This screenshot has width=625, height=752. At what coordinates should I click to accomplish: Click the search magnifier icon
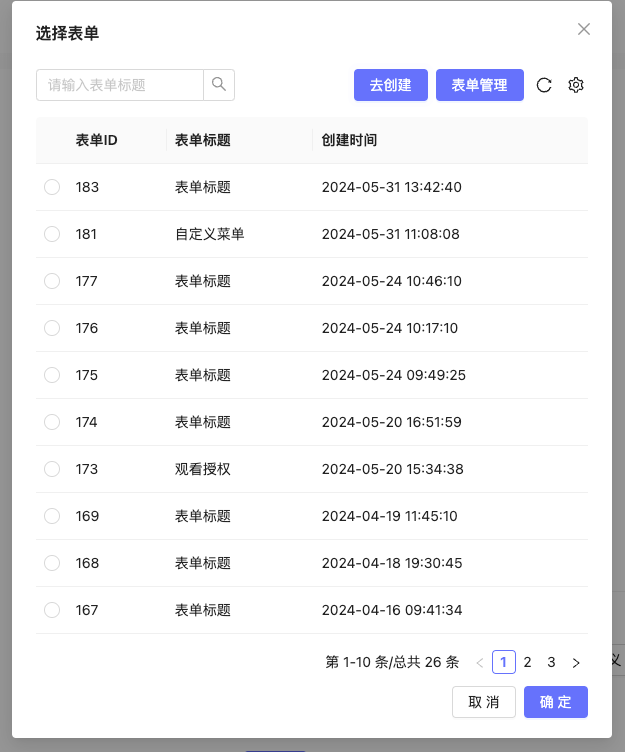point(219,85)
